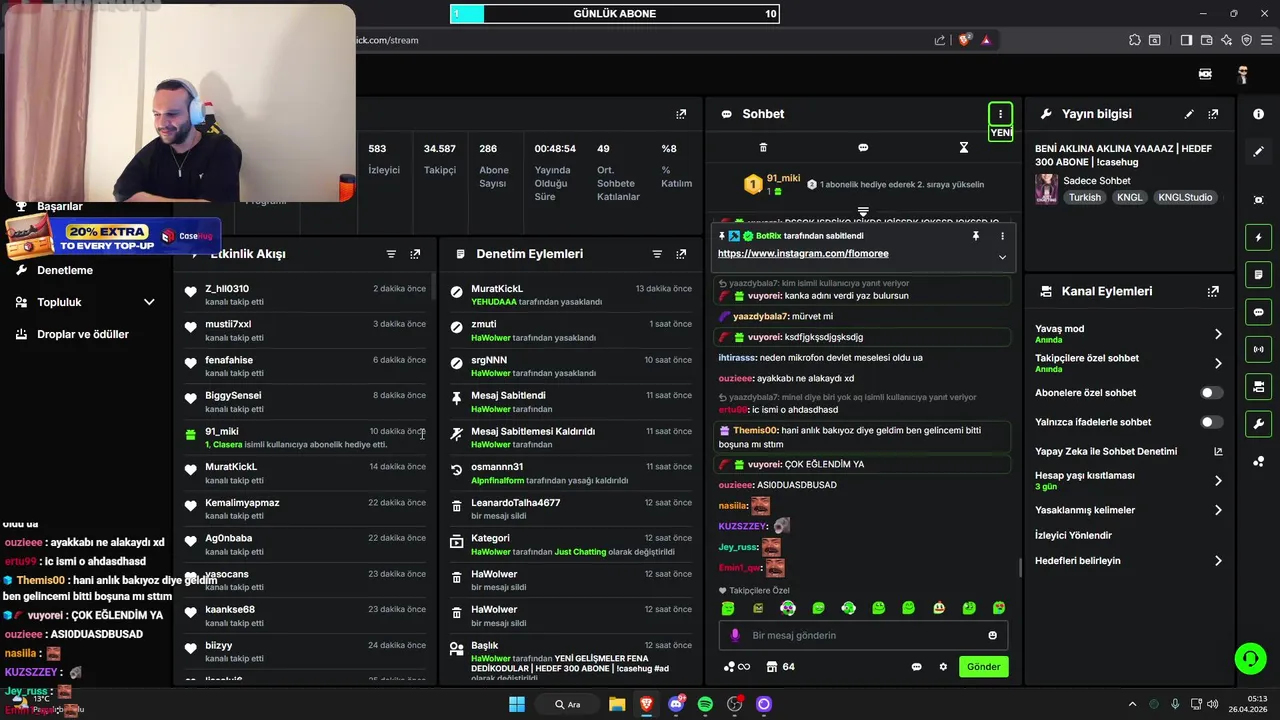Click the Brave shields icon in the address bar
This screenshot has height=720, width=1280.
964,40
